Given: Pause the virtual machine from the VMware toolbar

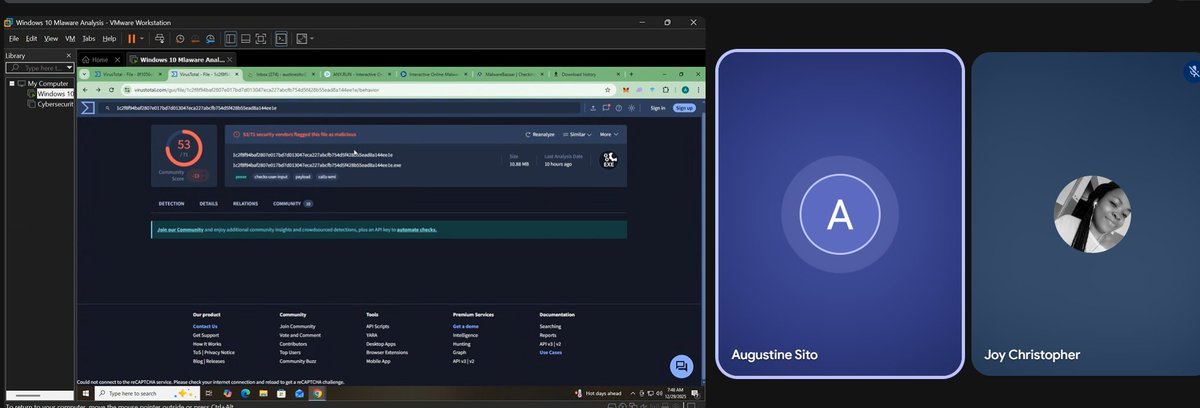Looking at the screenshot, I should point(131,38).
